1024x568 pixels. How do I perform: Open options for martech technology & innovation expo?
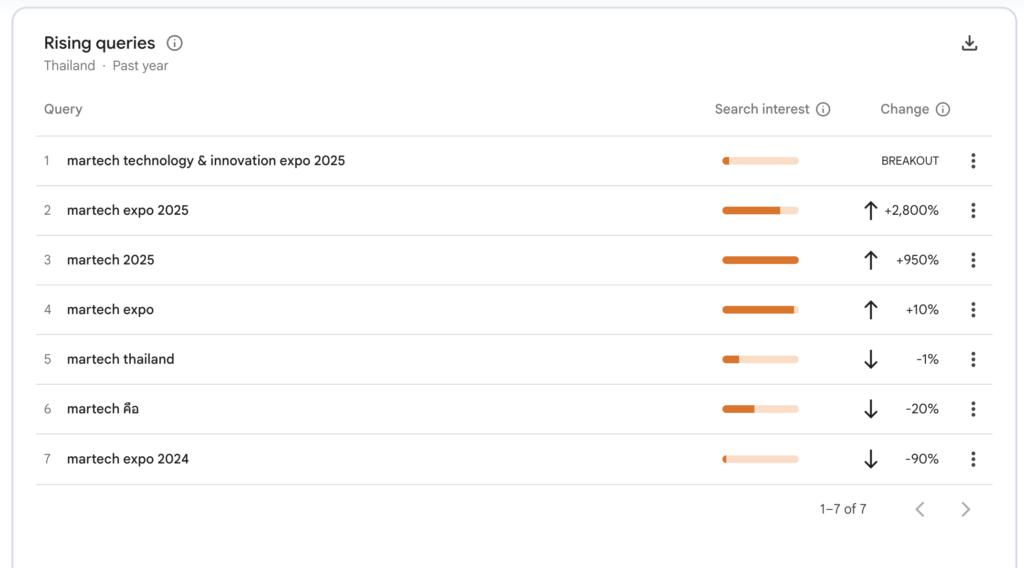(973, 161)
